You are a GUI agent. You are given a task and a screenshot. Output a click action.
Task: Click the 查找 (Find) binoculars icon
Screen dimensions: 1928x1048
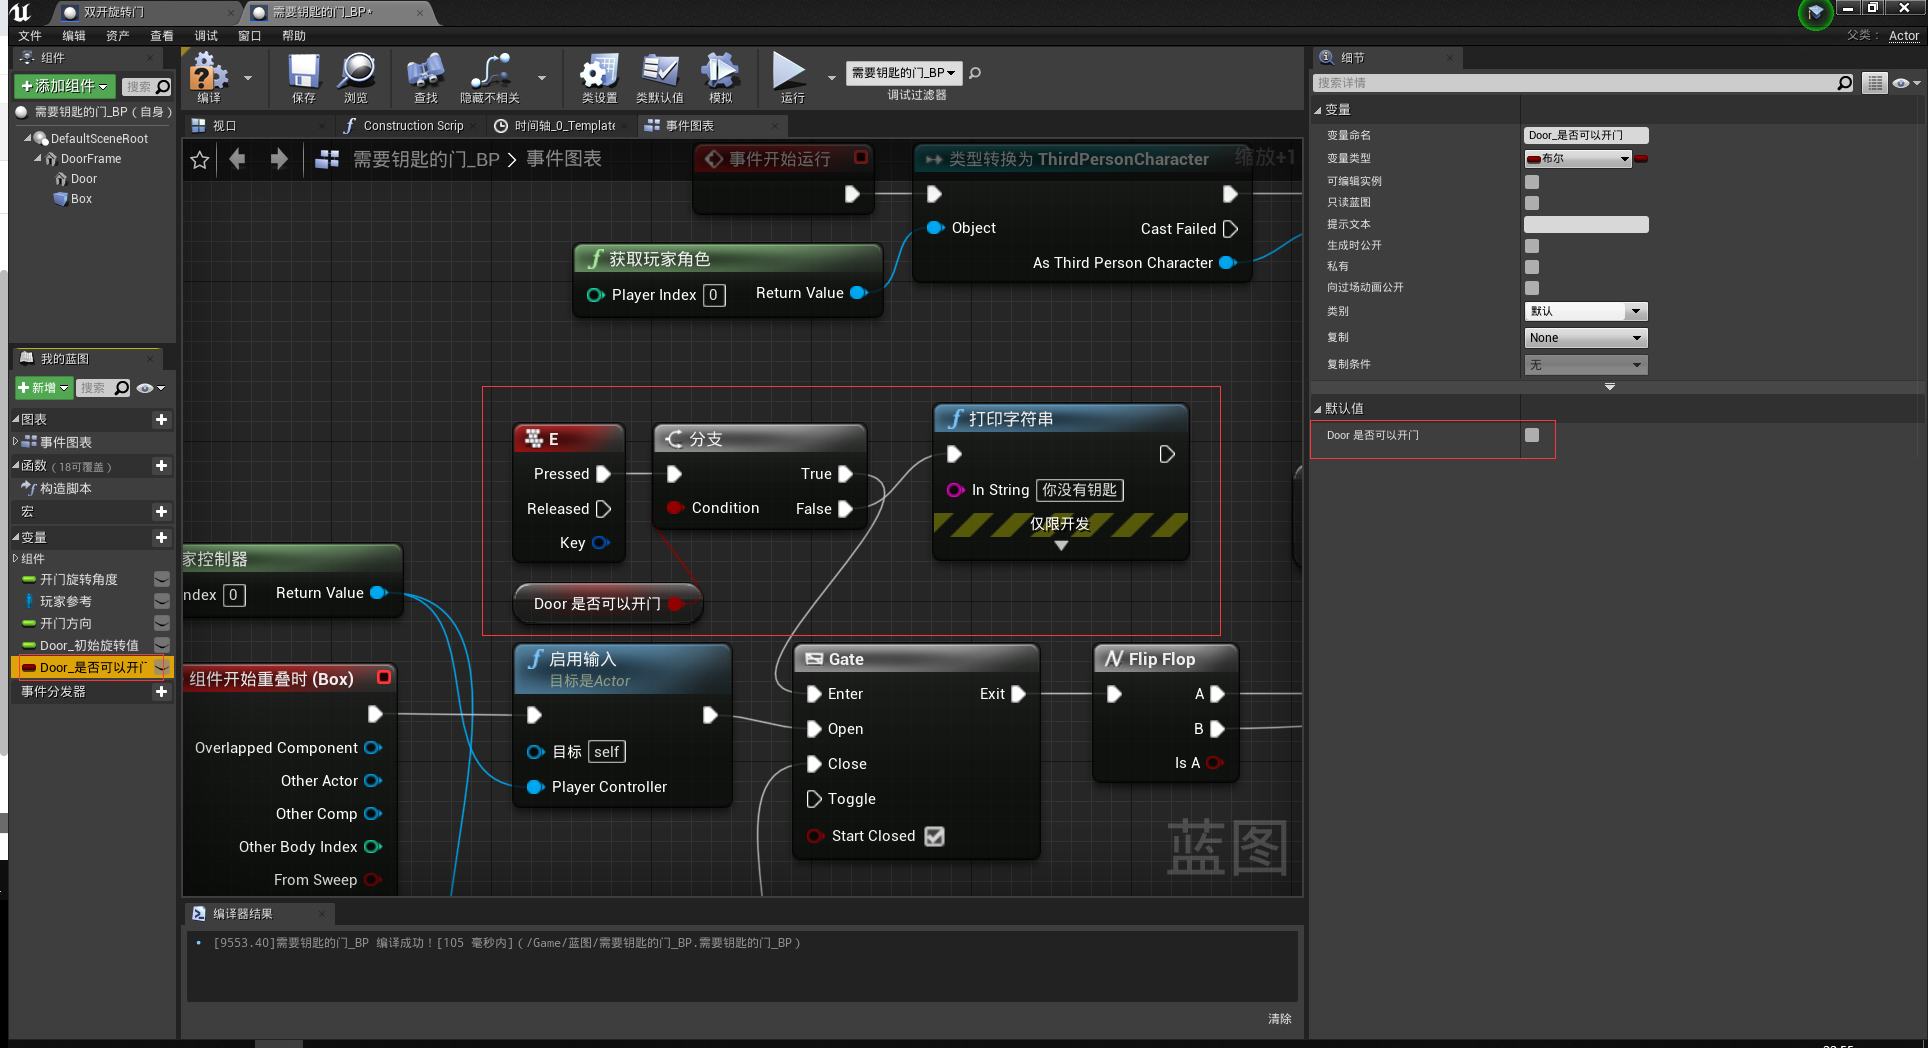click(x=426, y=78)
